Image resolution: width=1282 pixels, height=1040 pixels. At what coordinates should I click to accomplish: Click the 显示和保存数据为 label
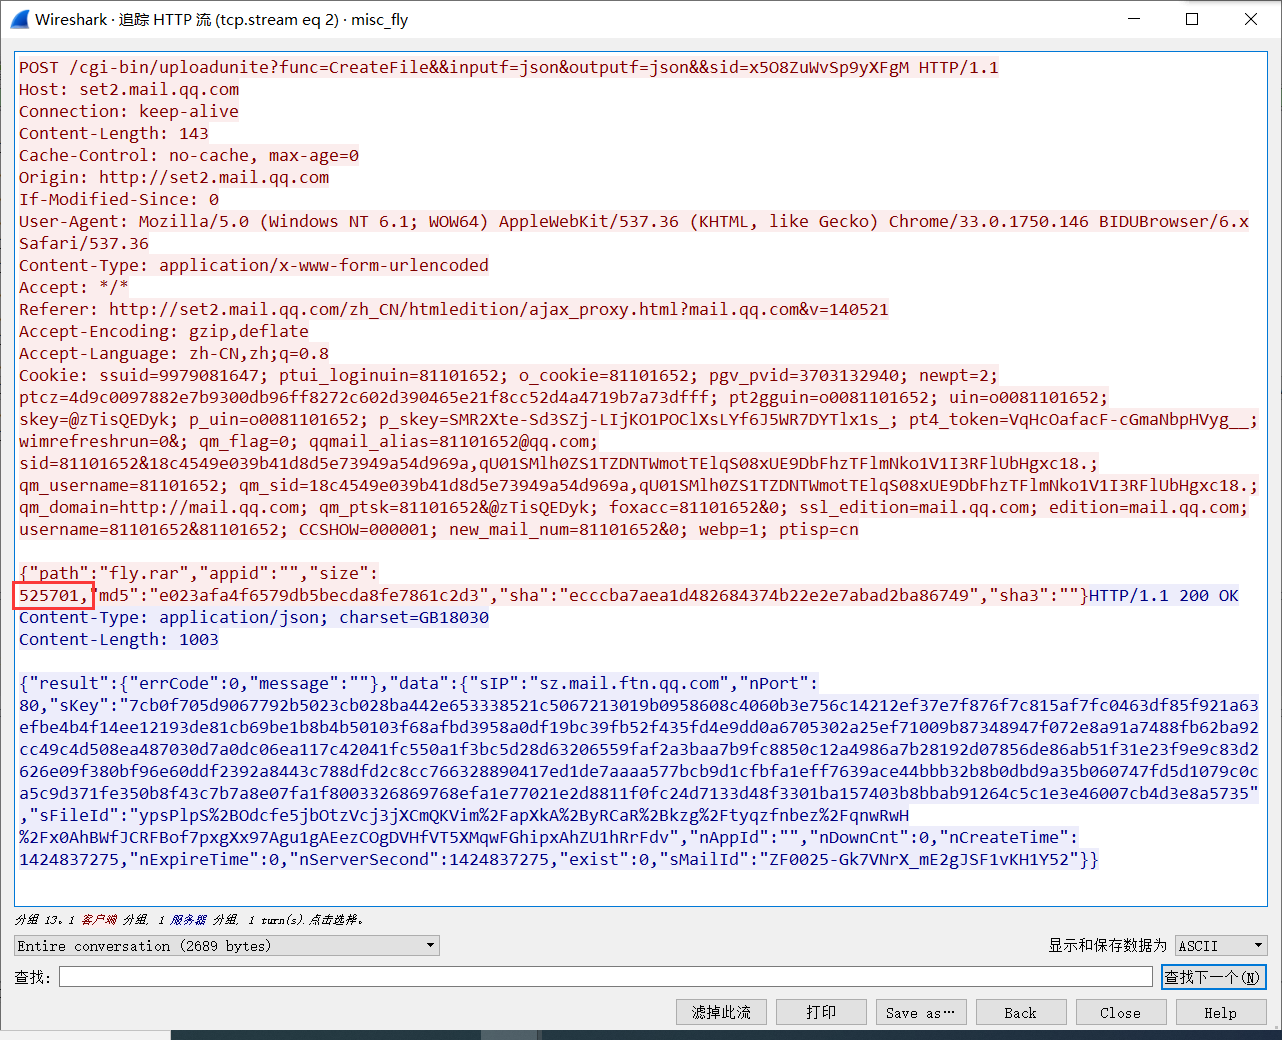click(x=1107, y=945)
